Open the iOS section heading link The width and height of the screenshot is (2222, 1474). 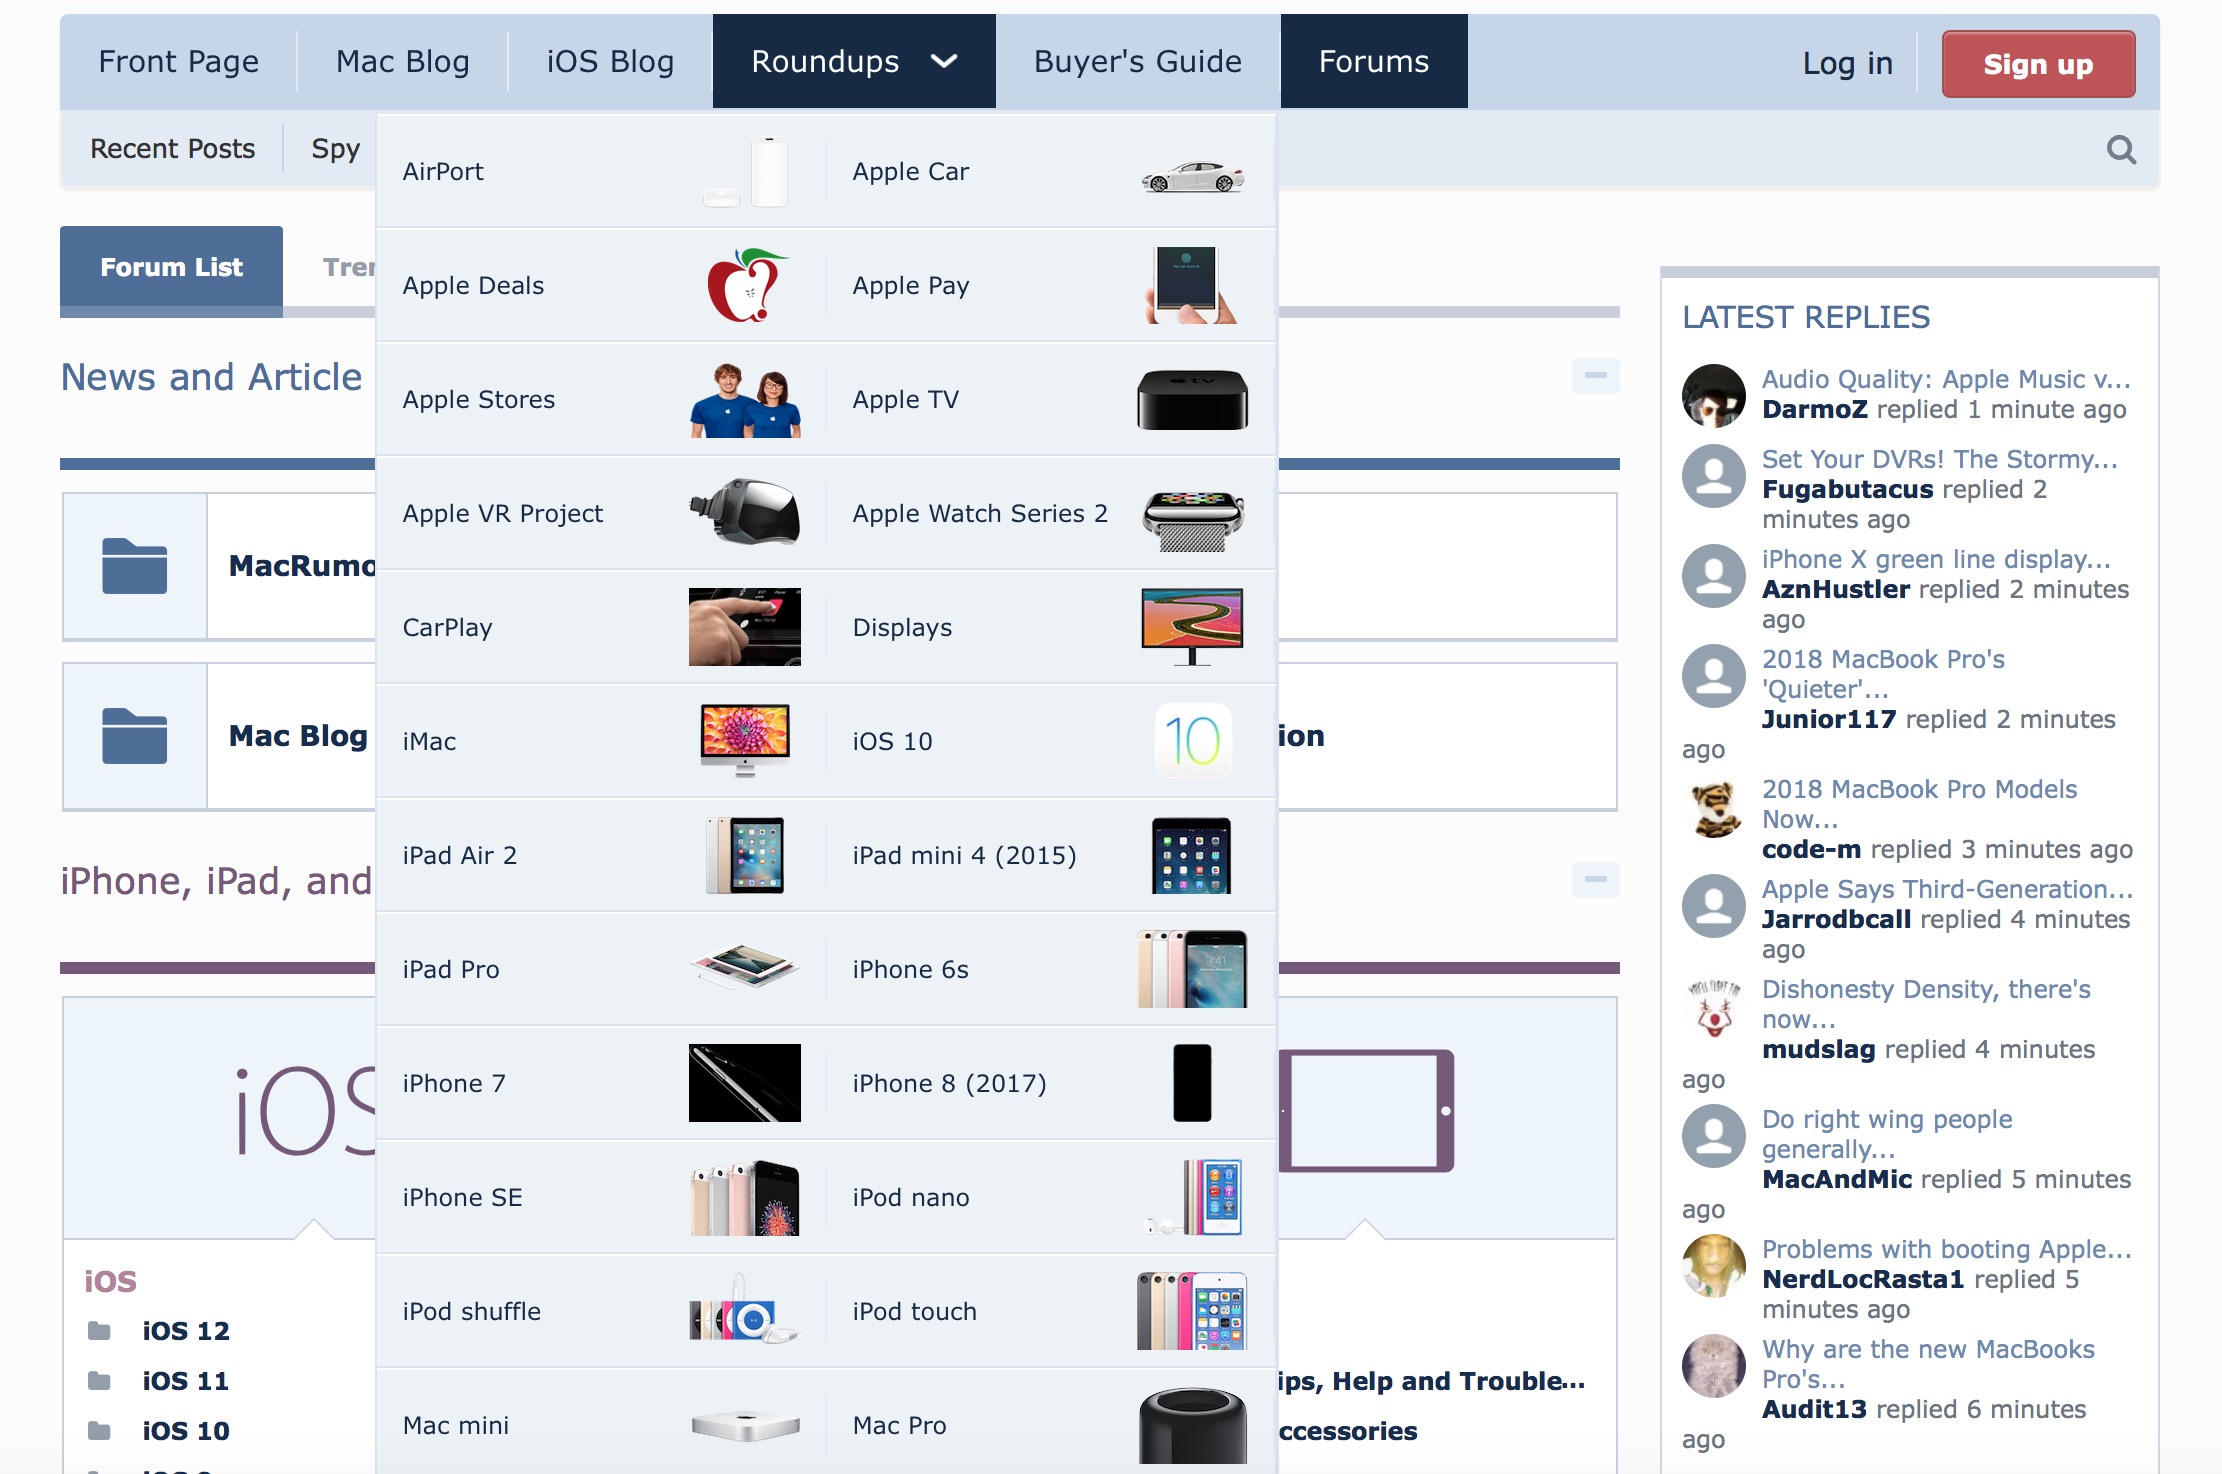(110, 1281)
